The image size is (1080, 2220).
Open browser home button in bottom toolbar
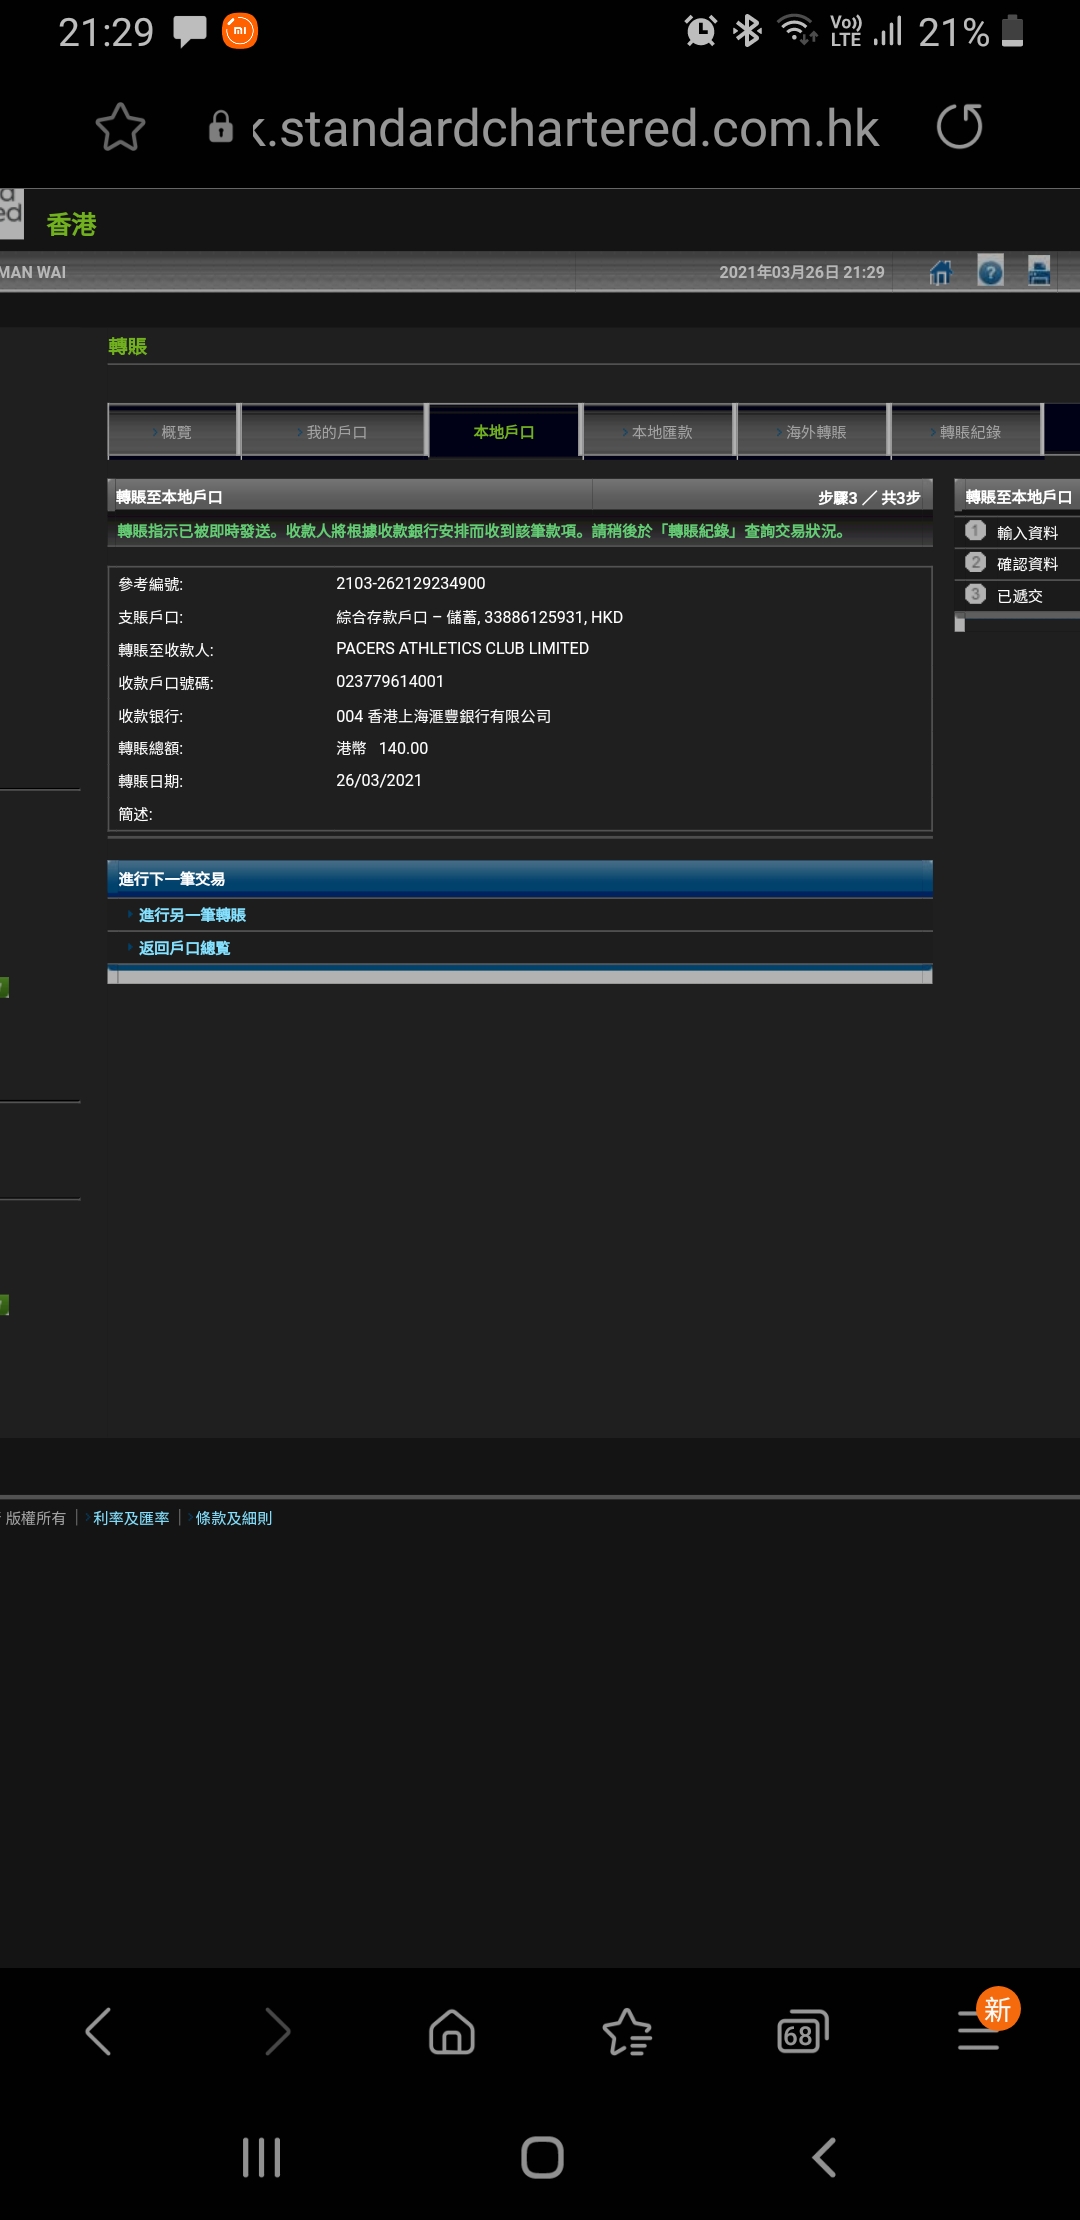pyautogui.click(x=452, y=2032)
